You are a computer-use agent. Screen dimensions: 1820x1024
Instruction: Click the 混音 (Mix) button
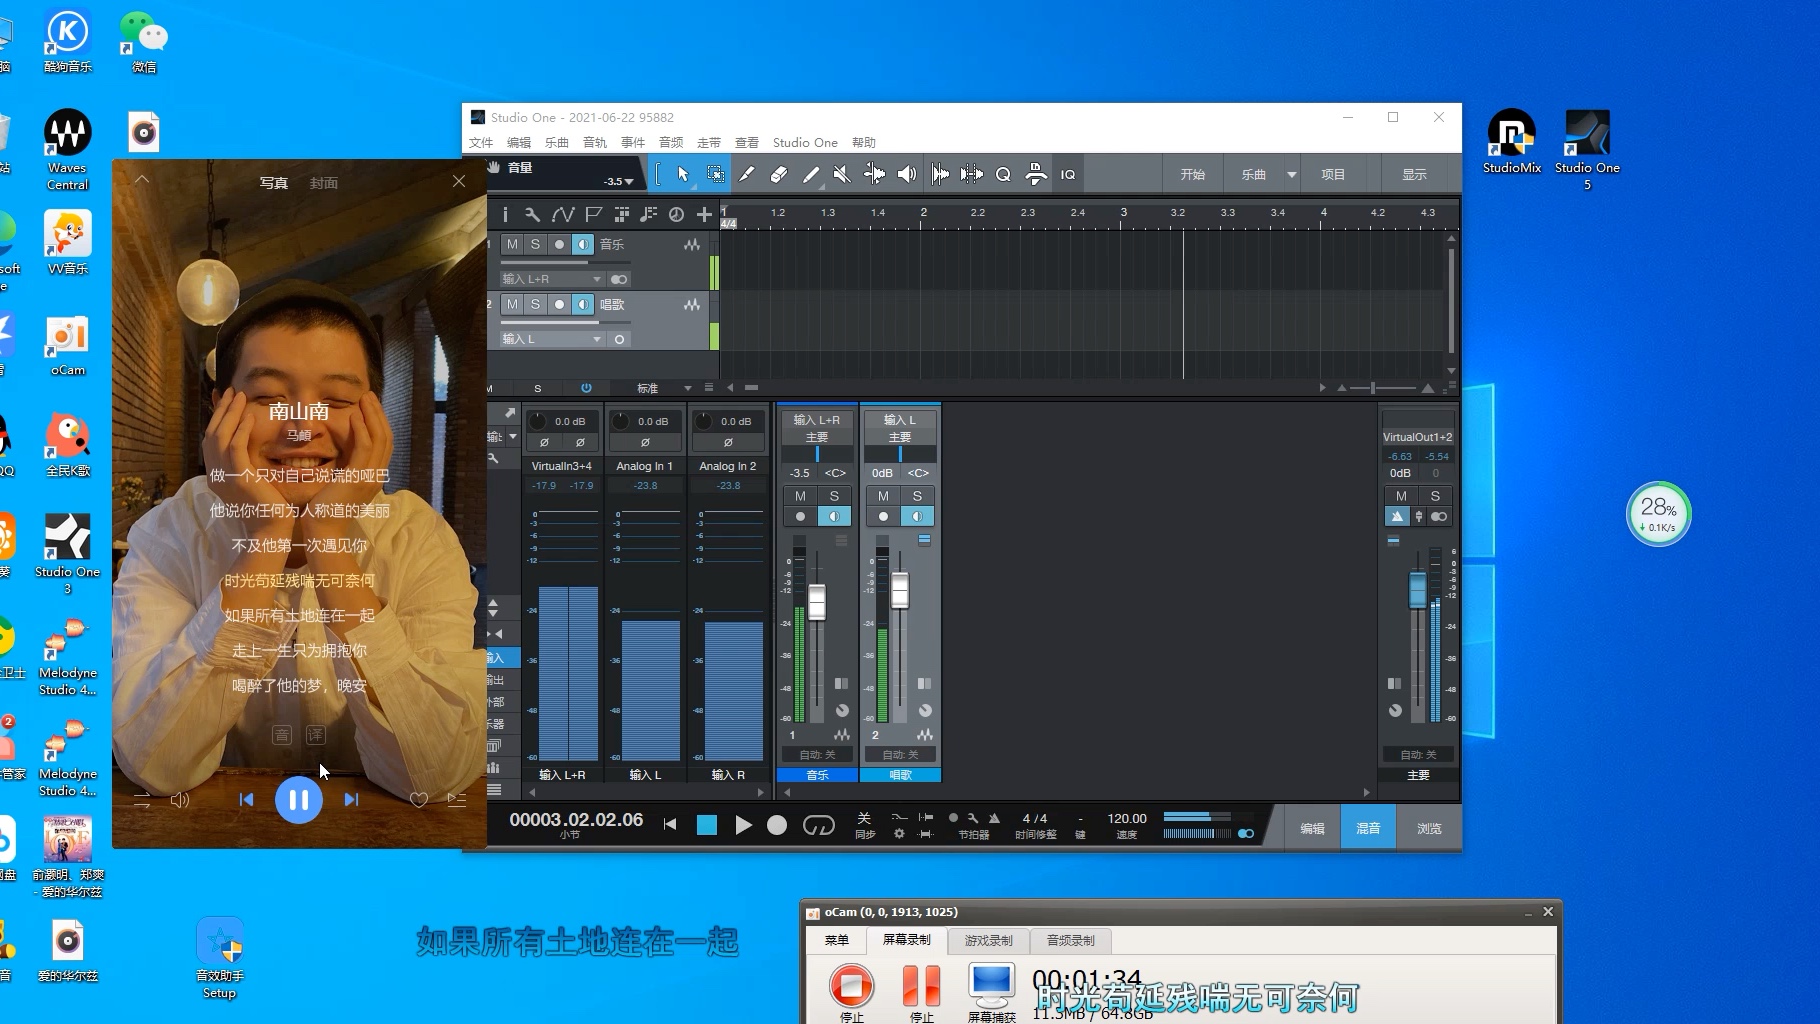click(x=1367, y=827)
